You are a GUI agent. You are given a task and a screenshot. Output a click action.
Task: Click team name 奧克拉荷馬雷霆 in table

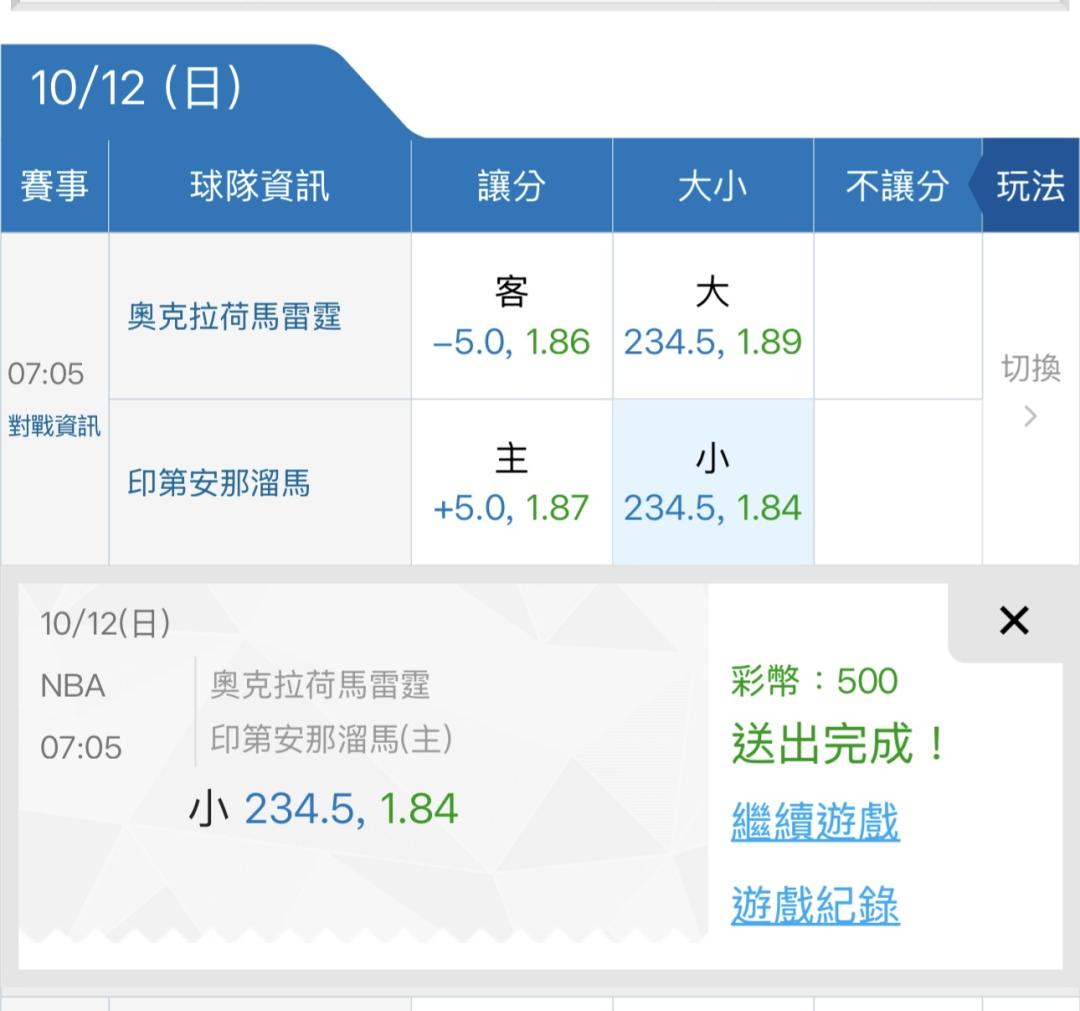pyautogui.click(x=235, y=317)
